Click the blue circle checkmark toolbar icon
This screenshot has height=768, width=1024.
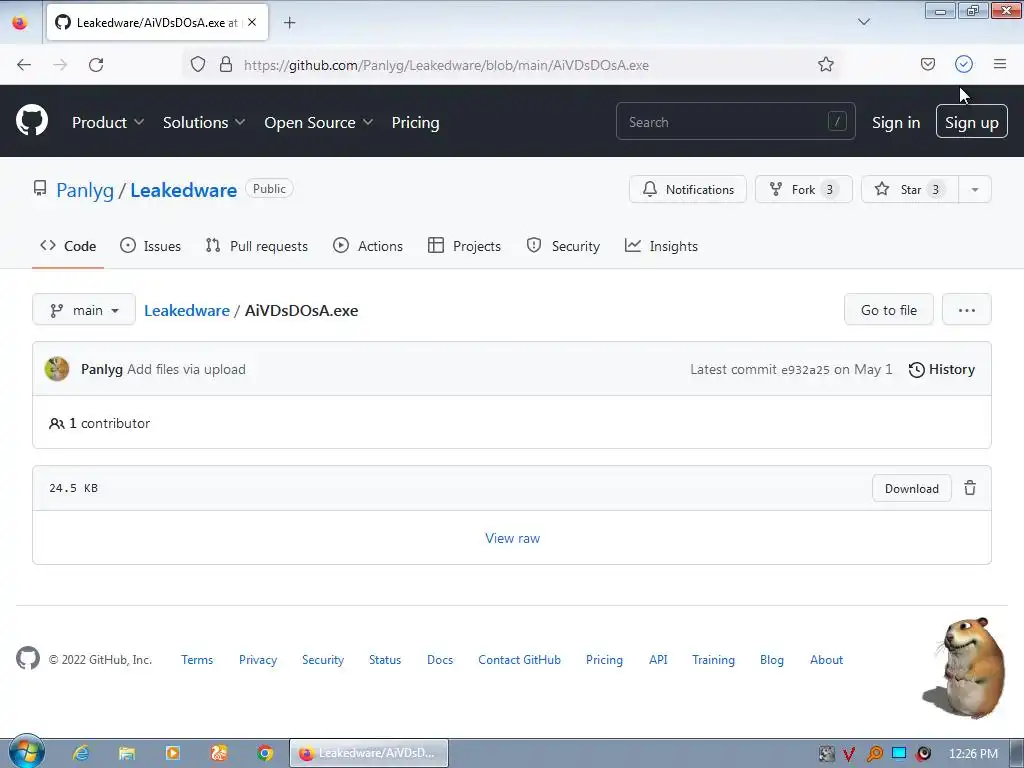964,64
